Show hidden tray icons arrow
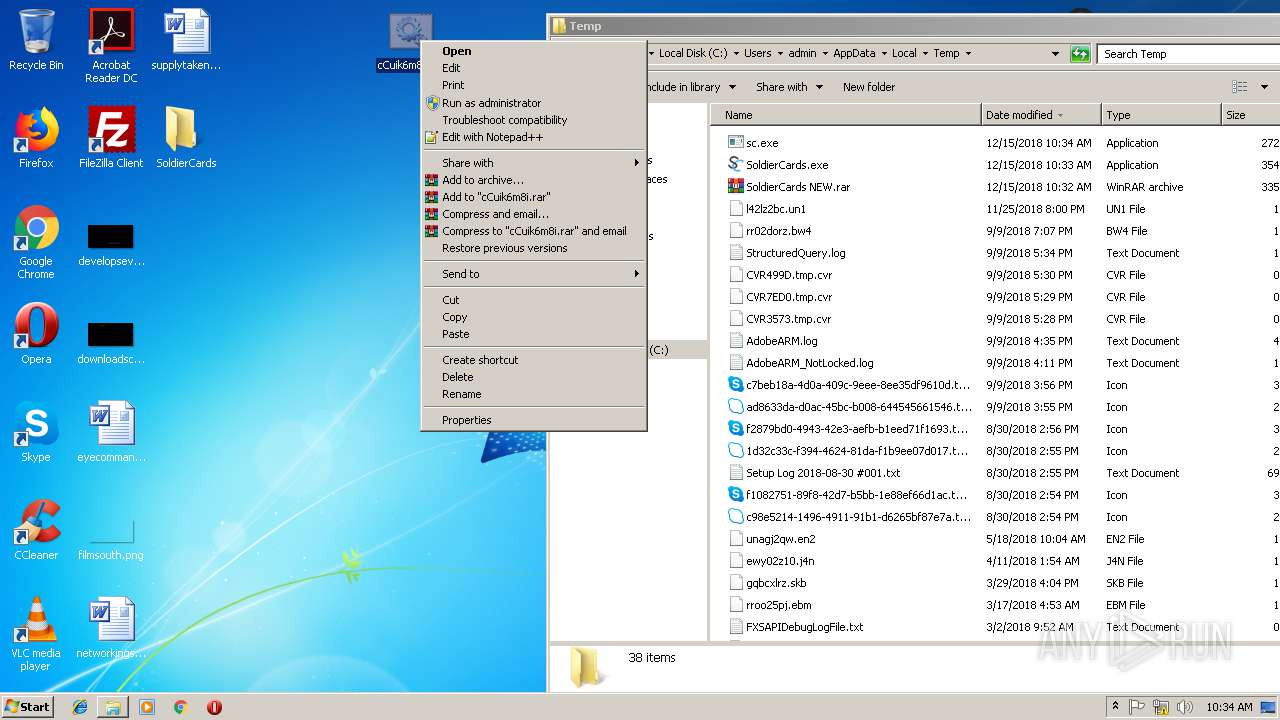 1115,707
